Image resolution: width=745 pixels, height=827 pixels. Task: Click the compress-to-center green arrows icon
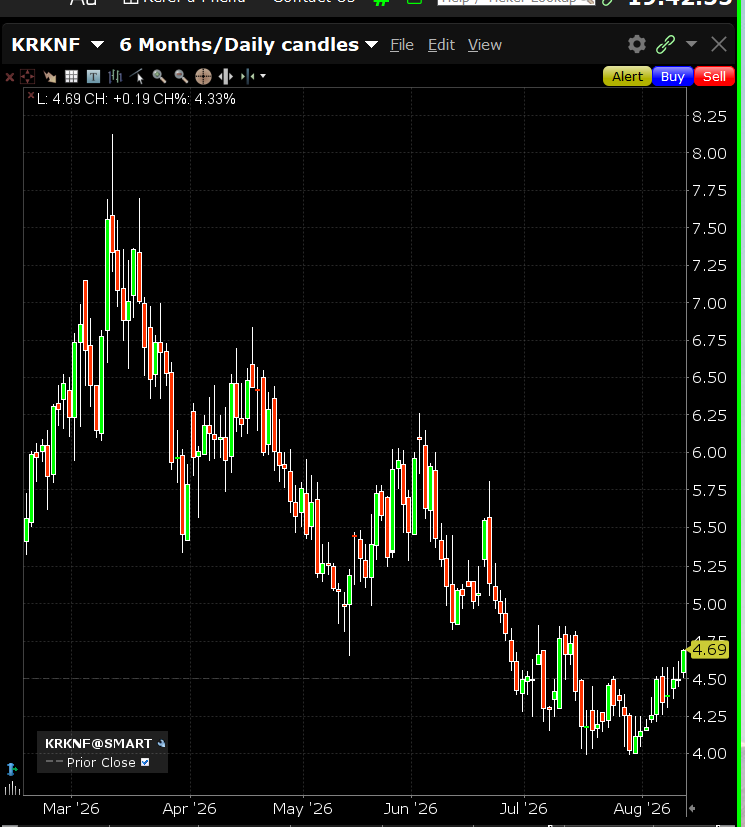pos(247,77)
